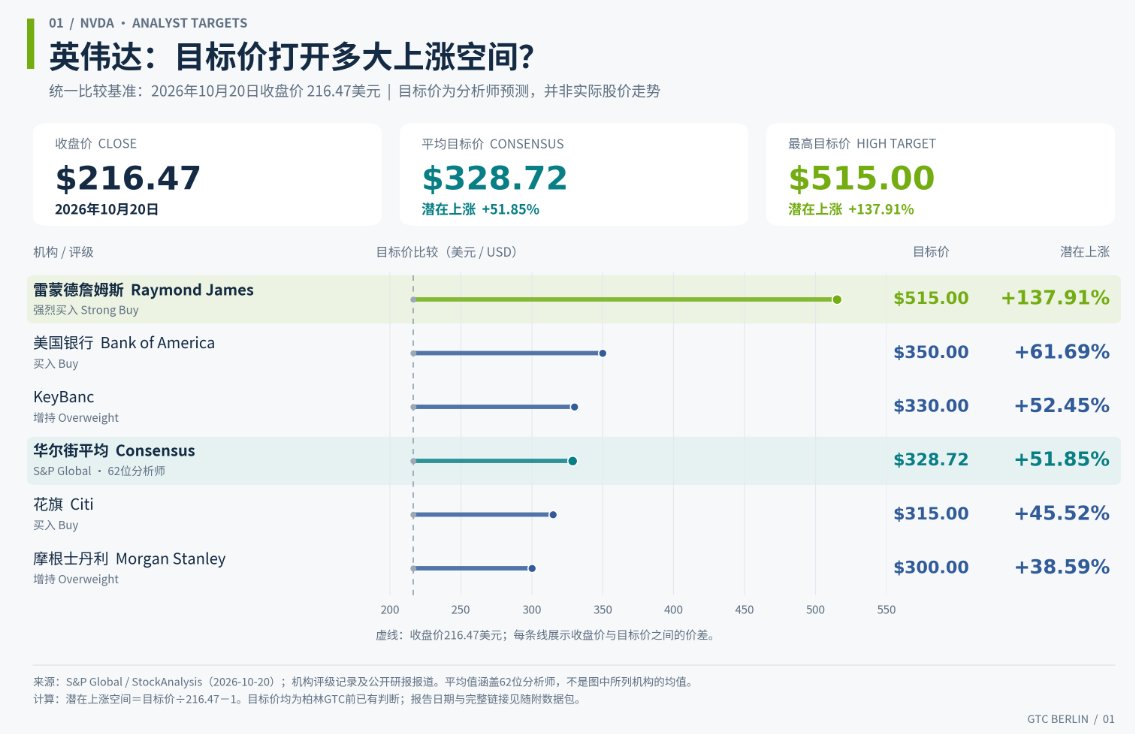
Task: Click the +137.91% upside in the Raymond James row
Action: [1055, 298]
